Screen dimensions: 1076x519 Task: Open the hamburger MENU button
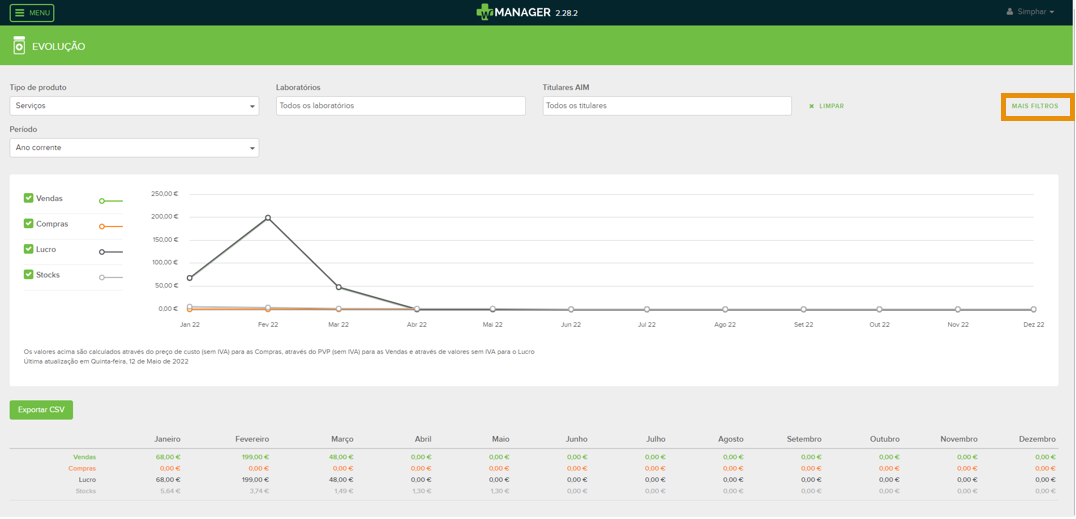coord(32,13)
